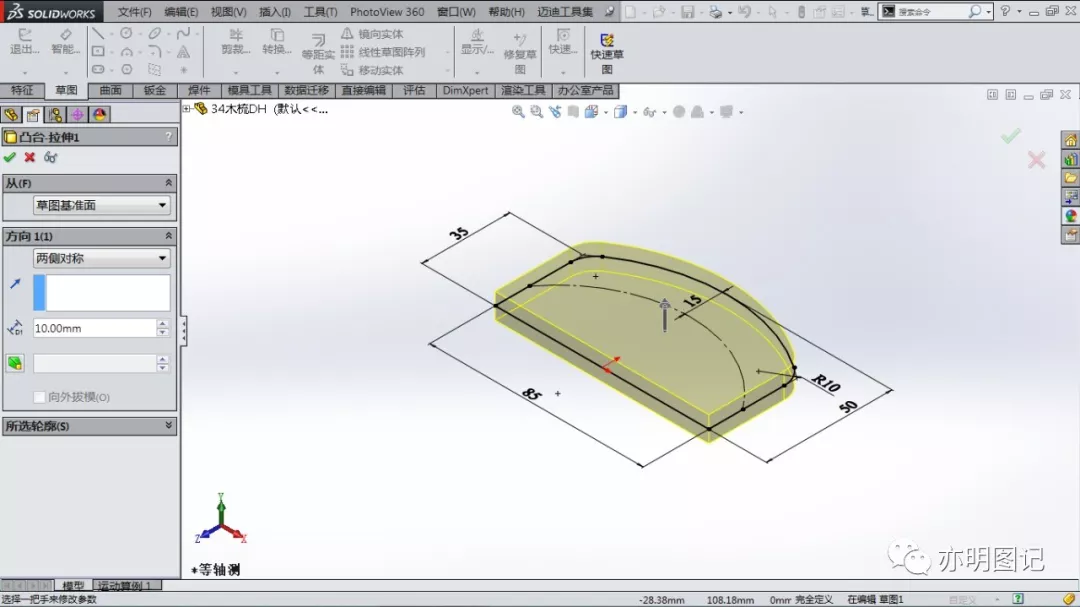This screenshot has width=1080, height=607.
Task: Open the DisplayManager tab
Action: pos(99,114)
